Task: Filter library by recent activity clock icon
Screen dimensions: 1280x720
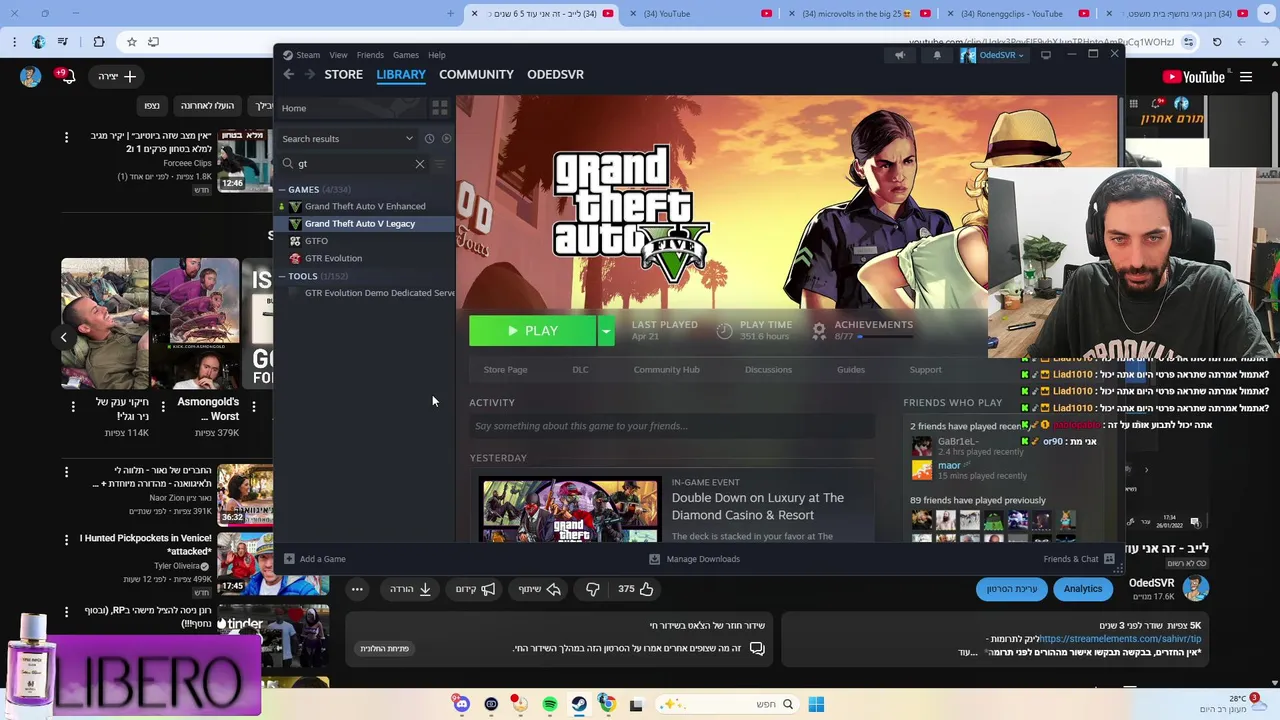Action: click(429, 139)
